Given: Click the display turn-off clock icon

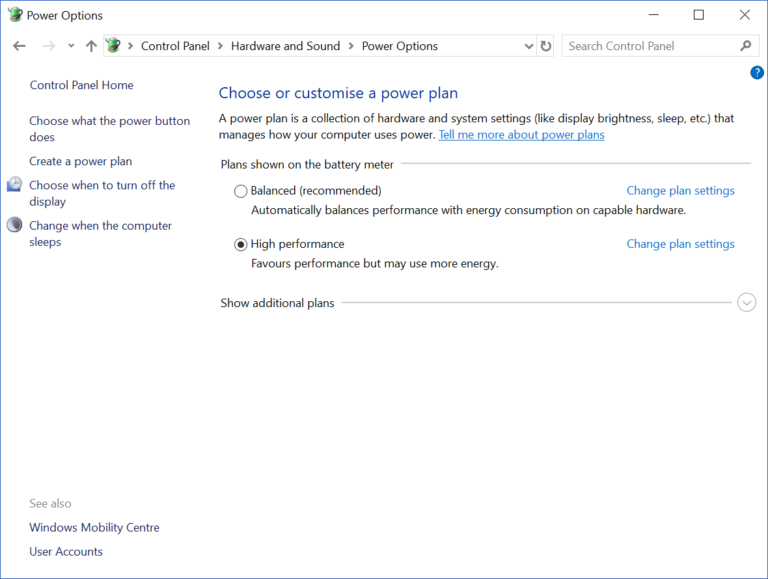Looking at the screenshot, I should (14, 185).
